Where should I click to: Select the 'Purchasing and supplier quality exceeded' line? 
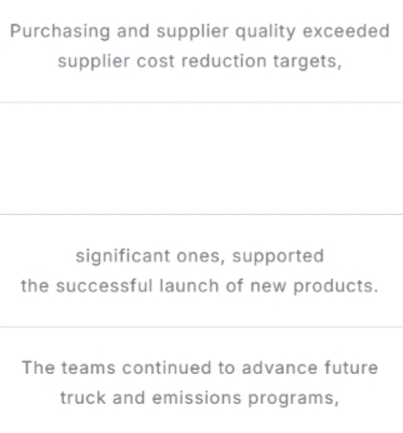[x=200, y=32]
